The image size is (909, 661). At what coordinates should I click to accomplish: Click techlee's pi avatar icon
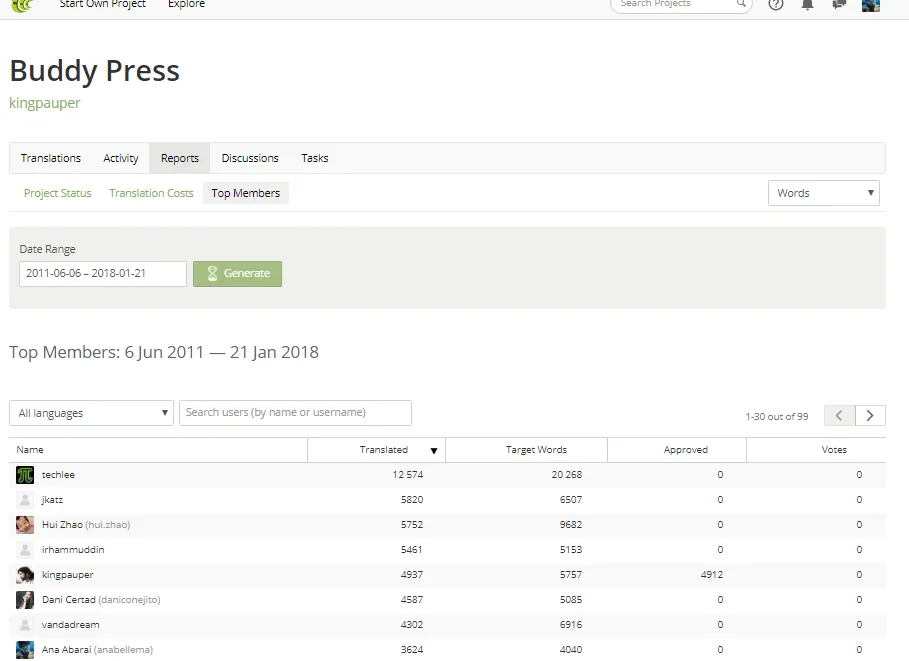point(25,475)
